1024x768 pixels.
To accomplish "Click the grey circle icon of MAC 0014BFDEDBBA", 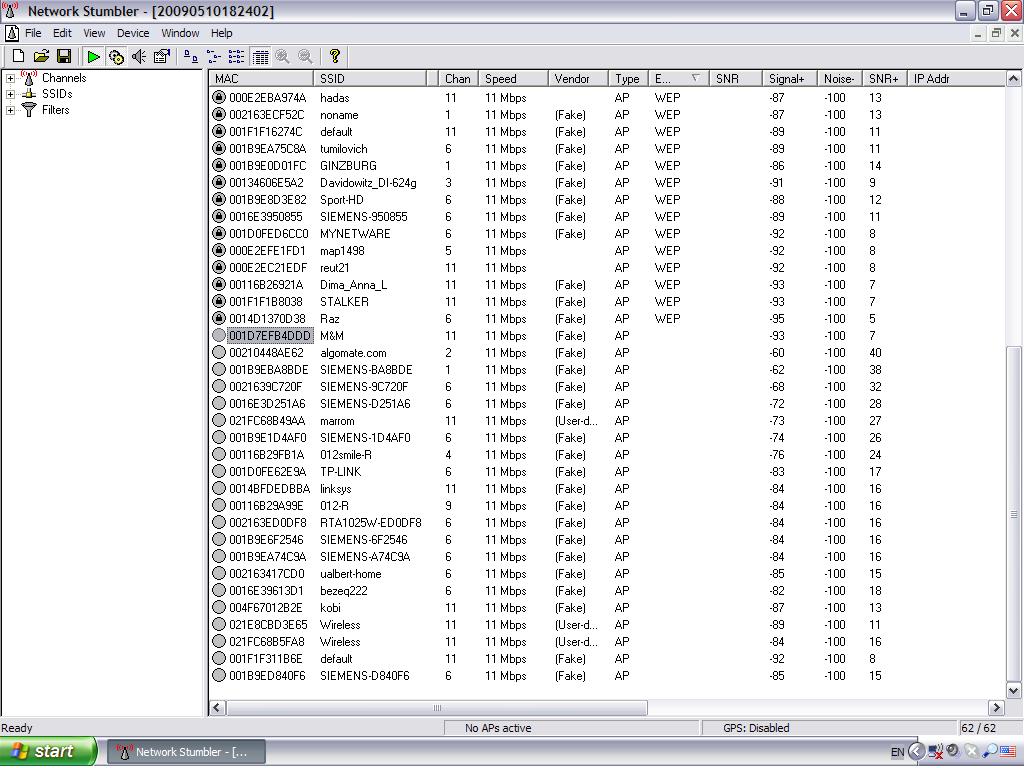I will point(219,488).
